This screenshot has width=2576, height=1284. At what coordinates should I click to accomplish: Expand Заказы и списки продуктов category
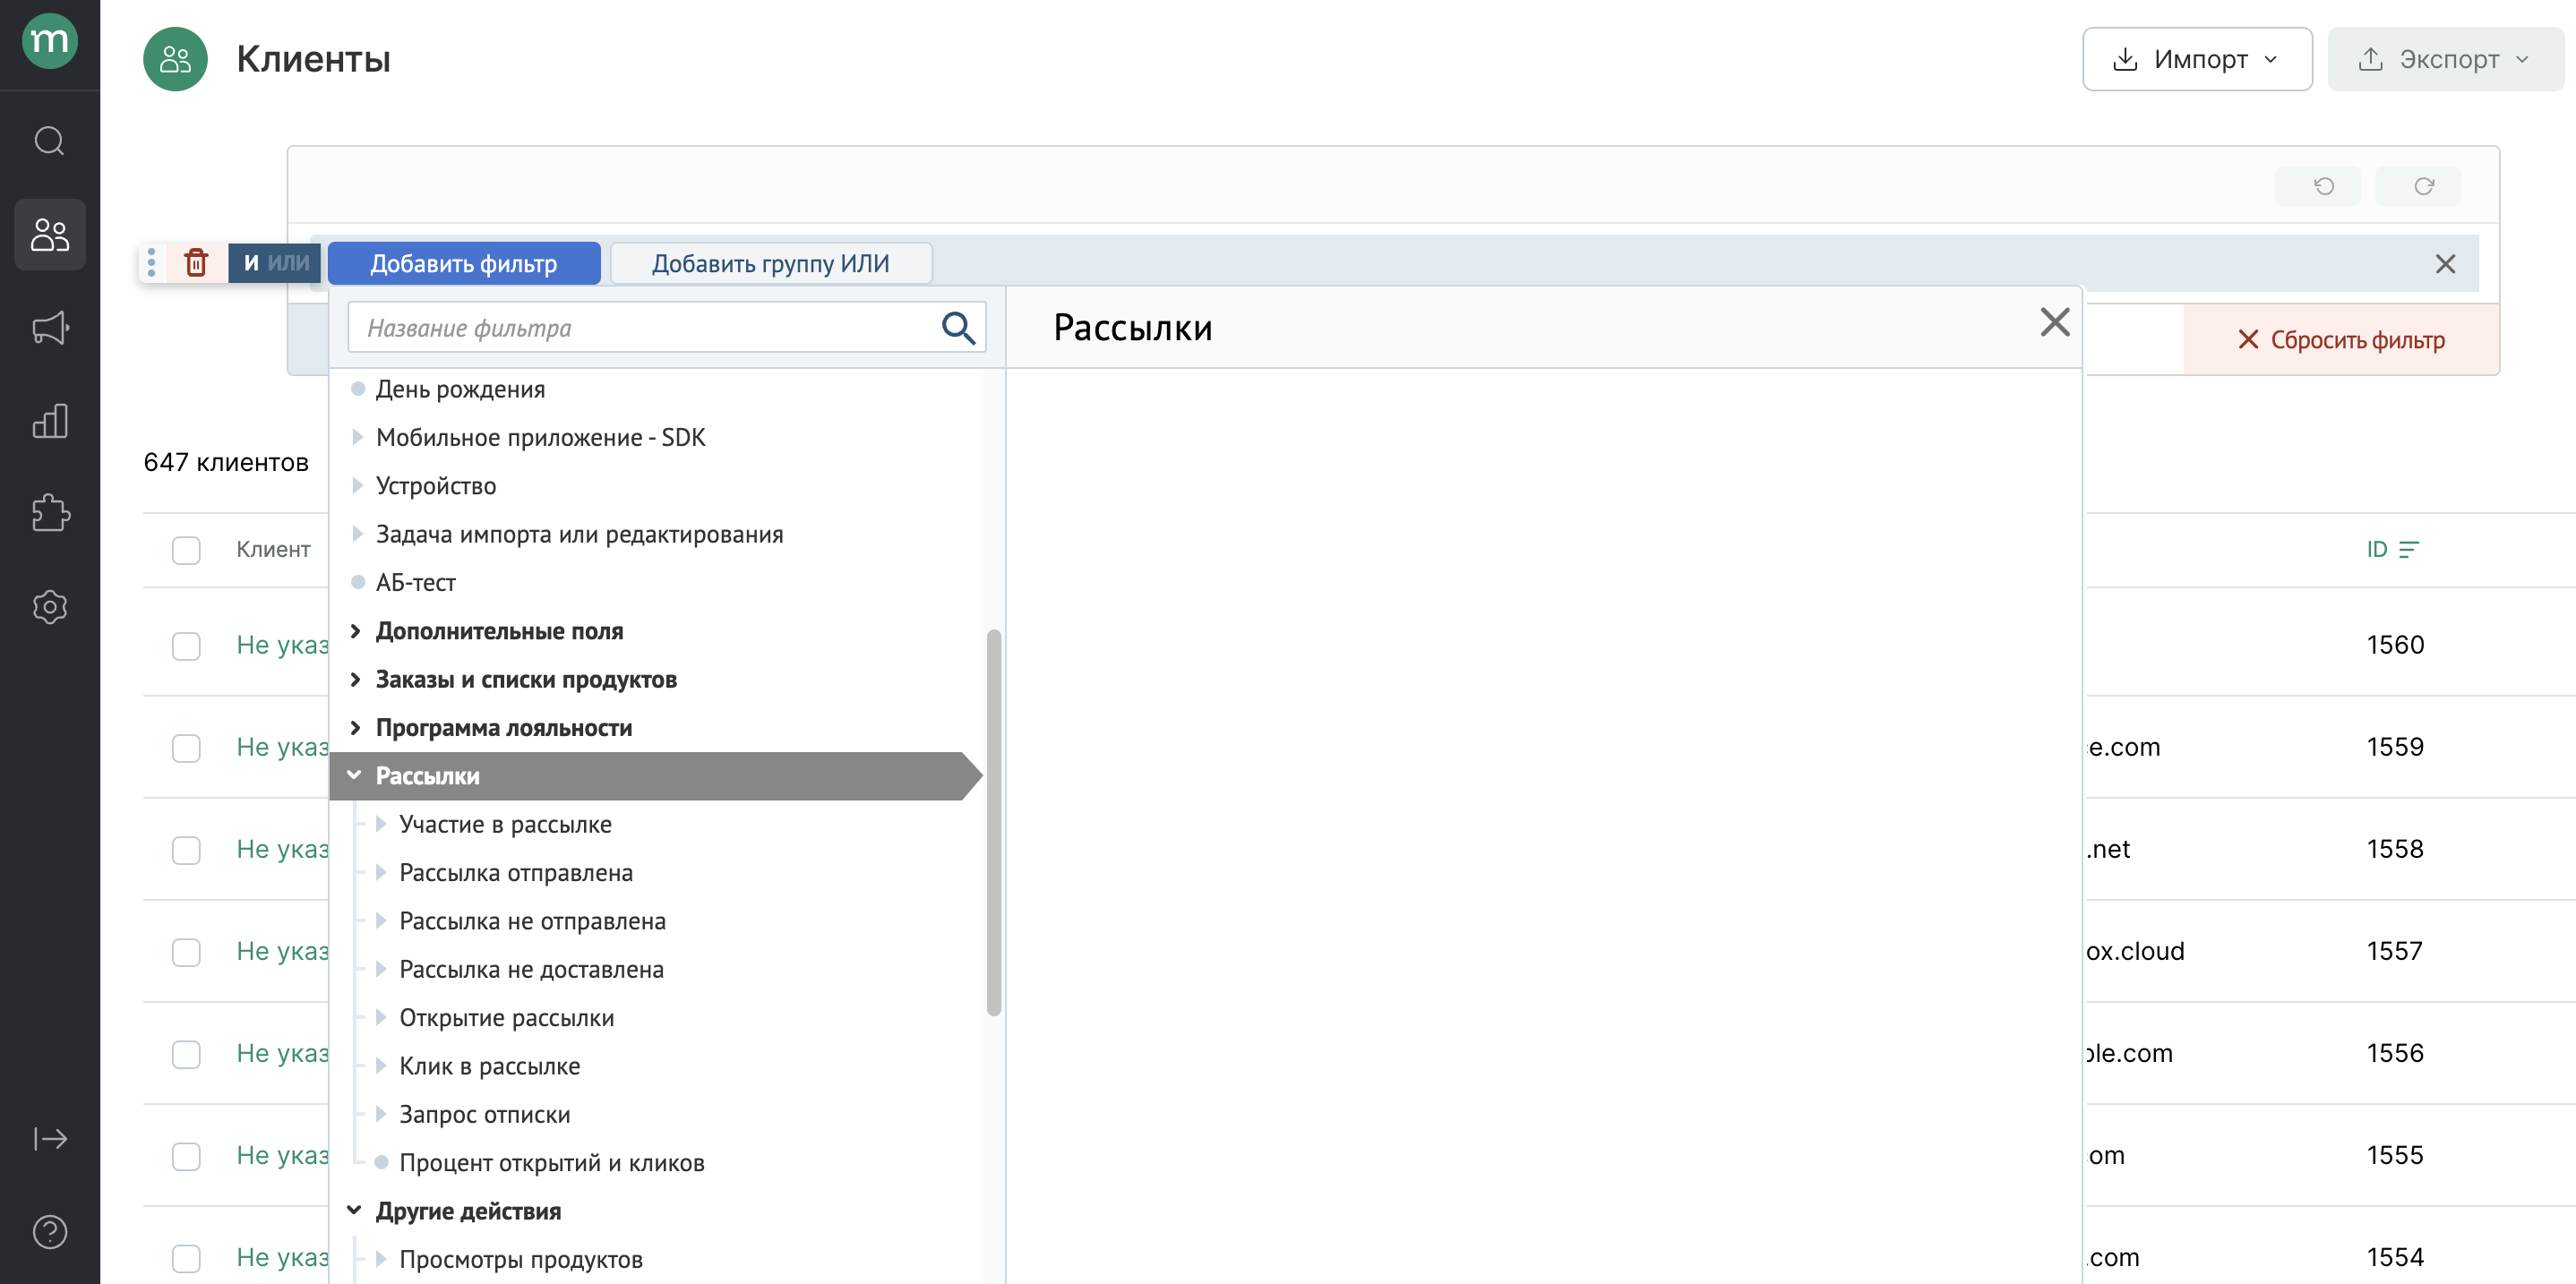355,680
